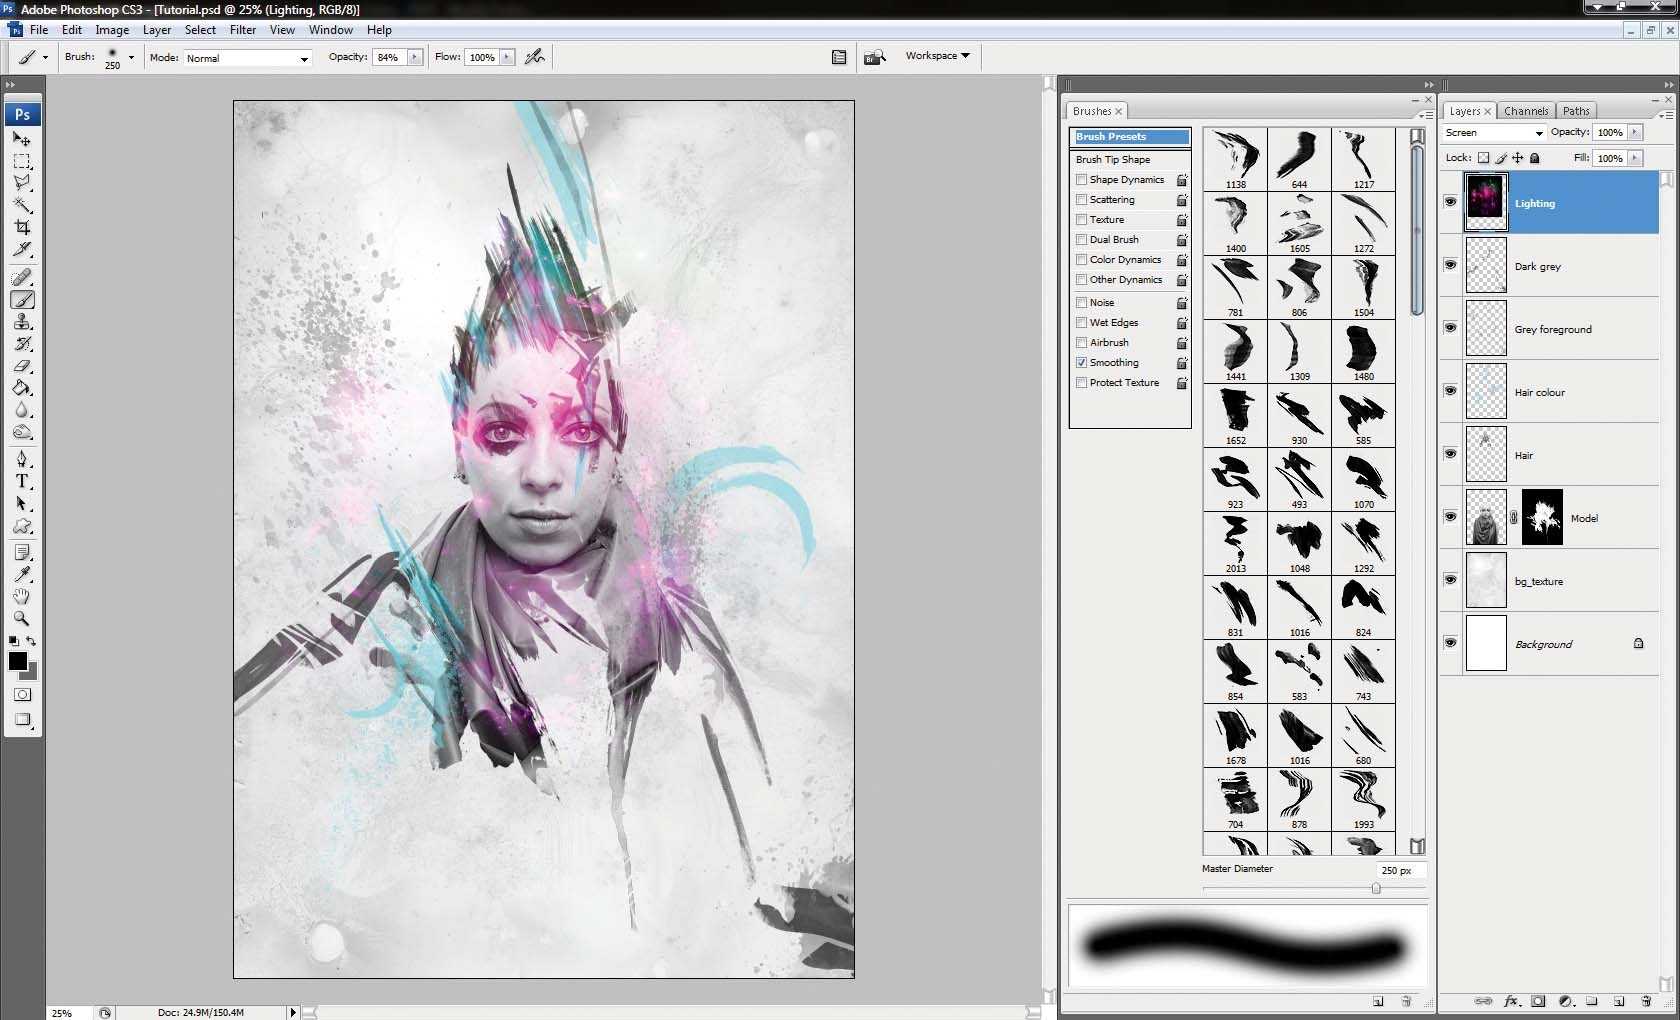Viewport: 1680px width, 1020px height.
Task: Click the Model layer mask thumbnail
Action: pyautogui.click(x=1542, y=517)
